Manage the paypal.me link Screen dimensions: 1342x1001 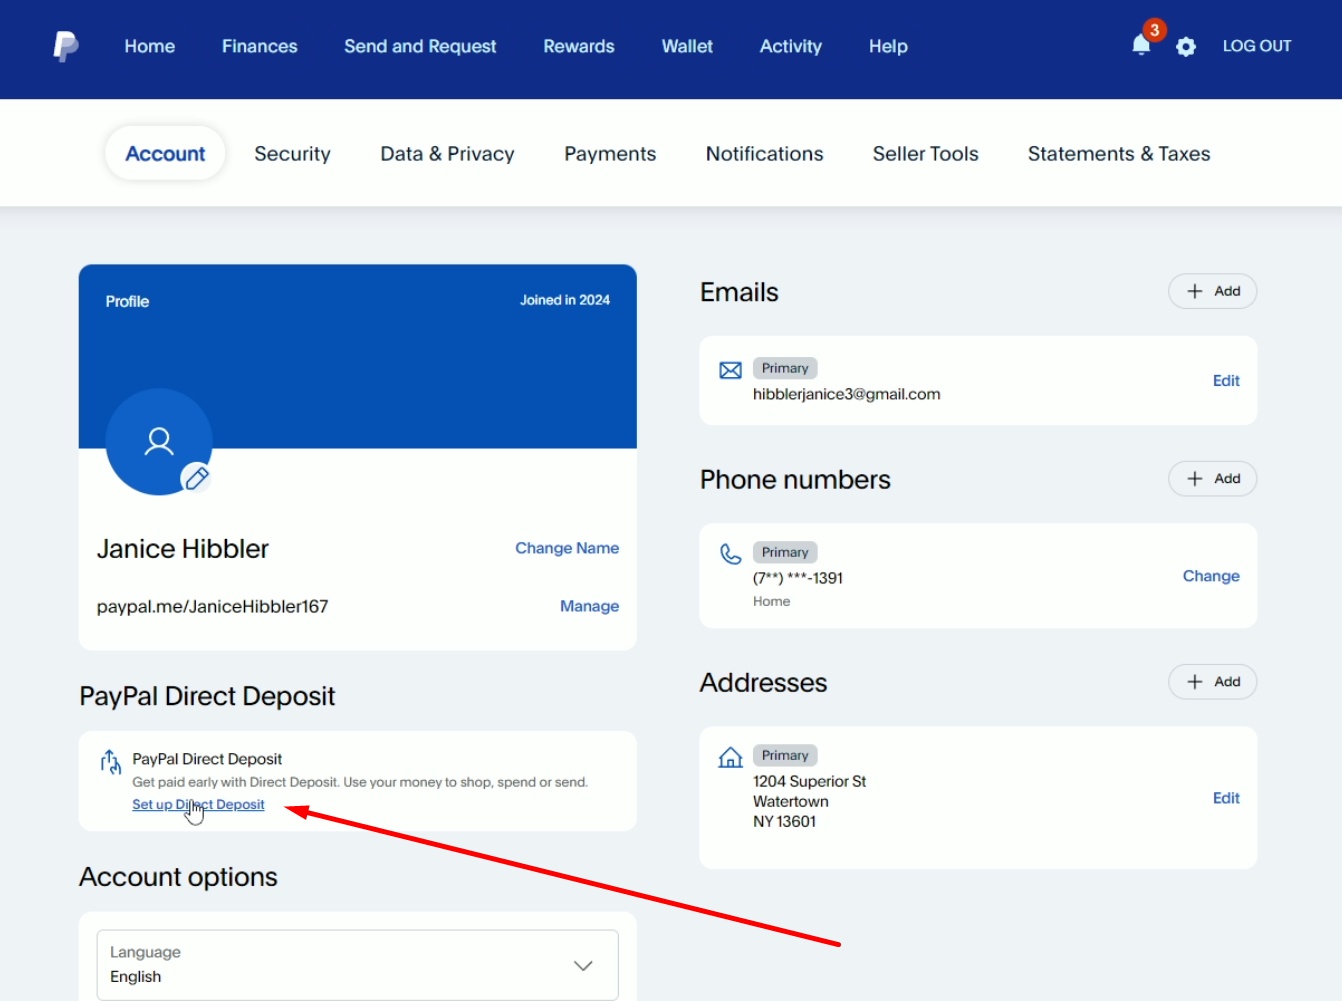tap(589, 606)
